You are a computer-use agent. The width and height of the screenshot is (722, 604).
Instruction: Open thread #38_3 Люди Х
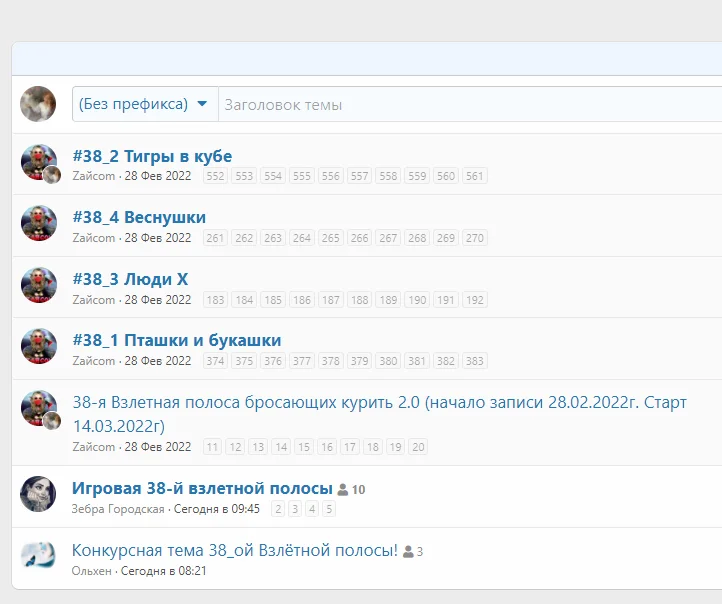pyautogui.click(x=130, y=279)
